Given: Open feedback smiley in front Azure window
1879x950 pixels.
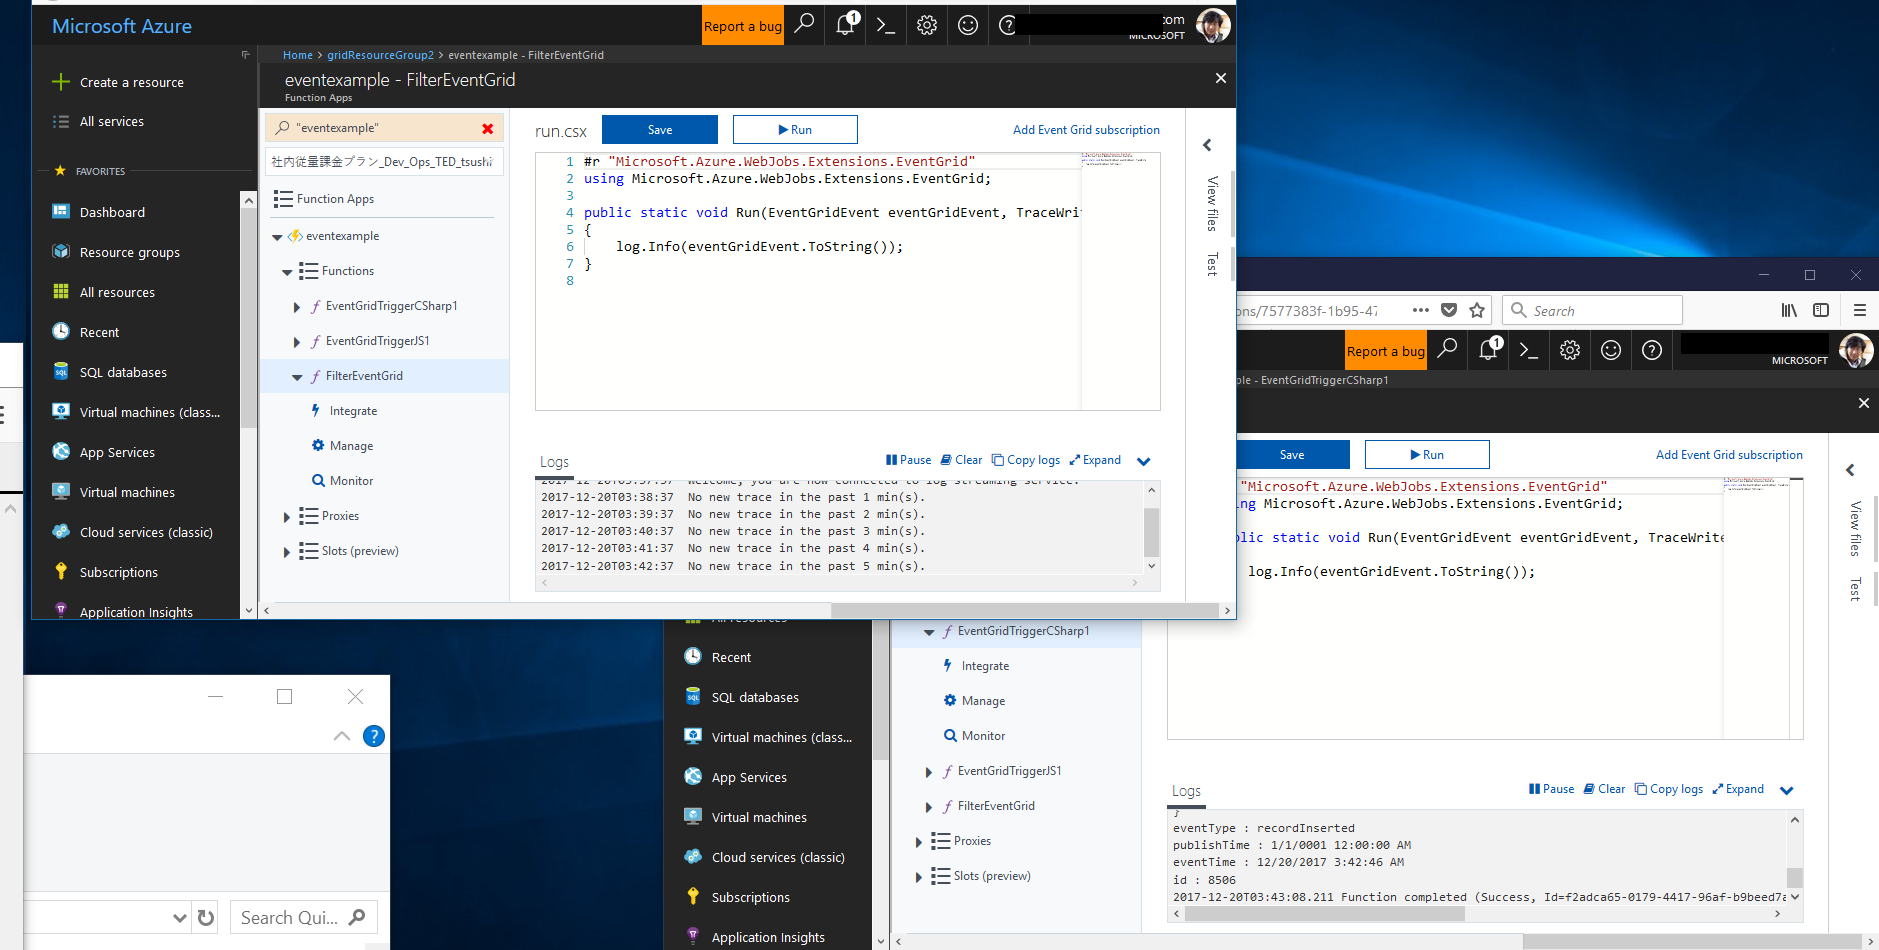Looking at the screenshot, I should point(967,25).
